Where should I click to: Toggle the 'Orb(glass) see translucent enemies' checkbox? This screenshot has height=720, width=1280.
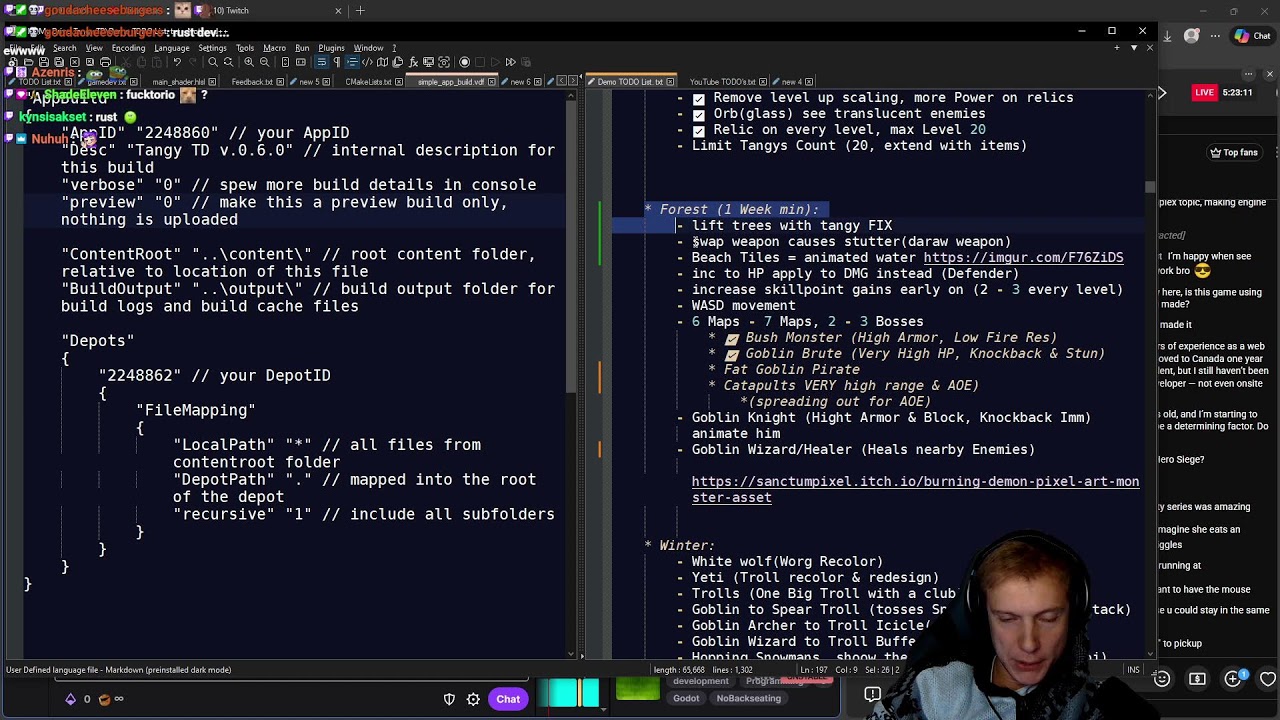(699, 114)
